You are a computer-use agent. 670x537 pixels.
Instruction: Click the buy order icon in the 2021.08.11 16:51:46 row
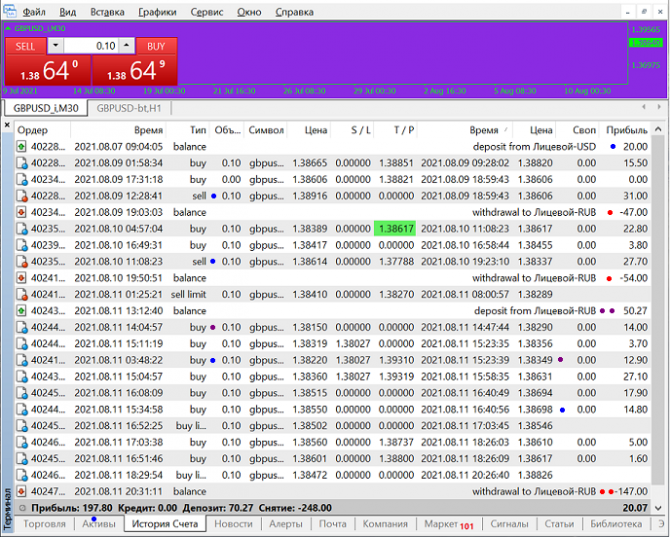(x=21, y=459)
